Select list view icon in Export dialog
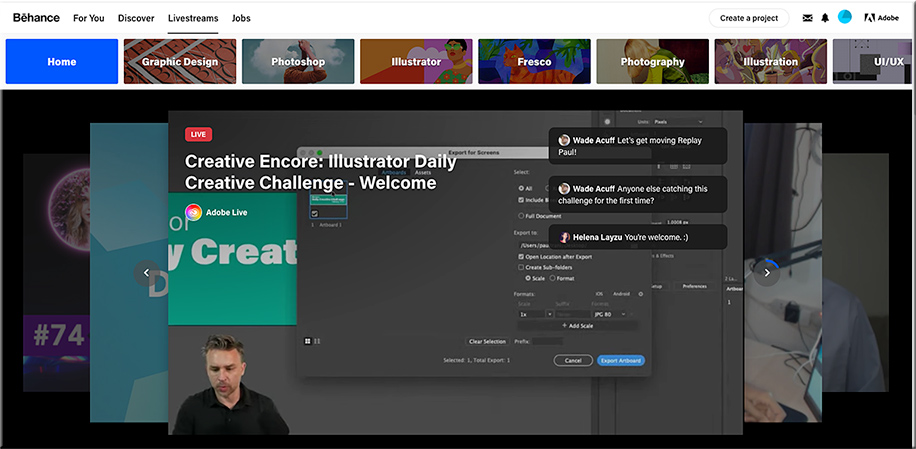Screen dimensions: 916x449 click(x=317, y=341)
